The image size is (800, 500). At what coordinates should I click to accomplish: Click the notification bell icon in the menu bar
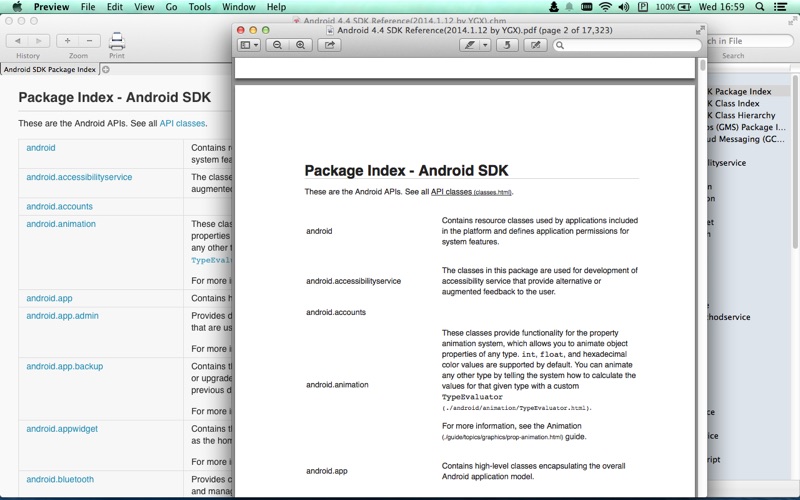569,7
